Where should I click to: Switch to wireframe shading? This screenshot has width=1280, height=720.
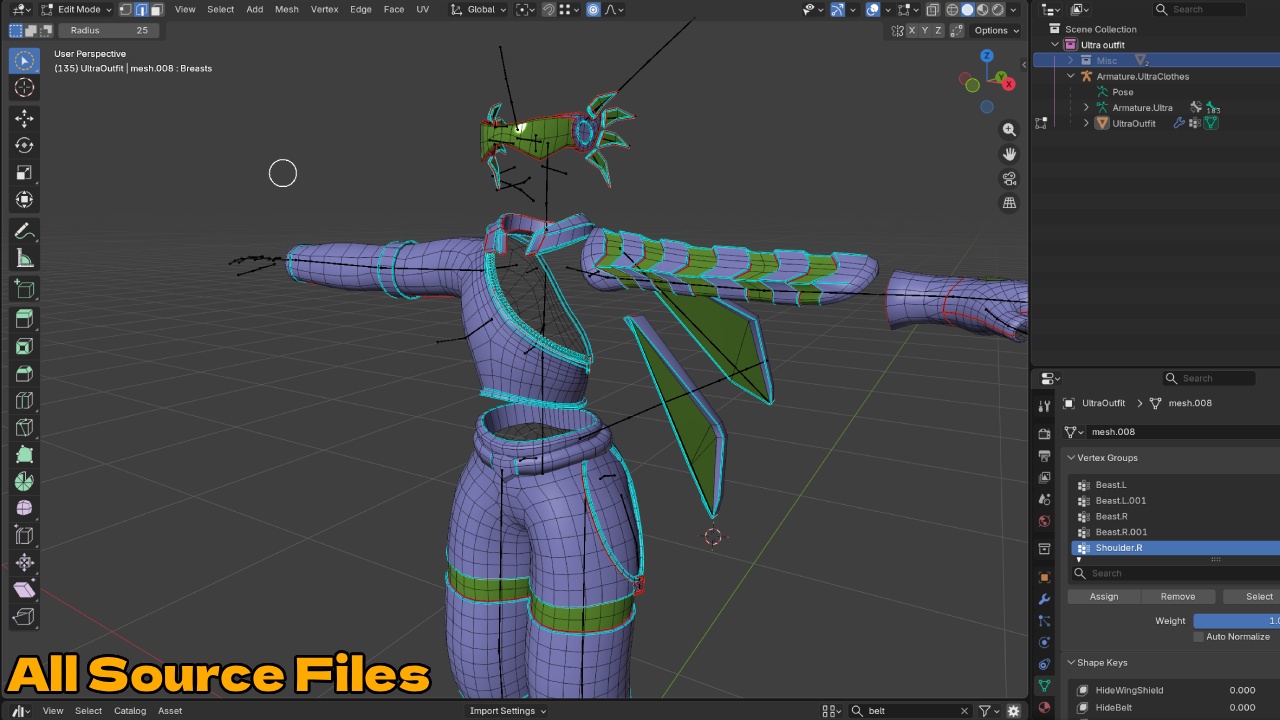tap(952, 9)
